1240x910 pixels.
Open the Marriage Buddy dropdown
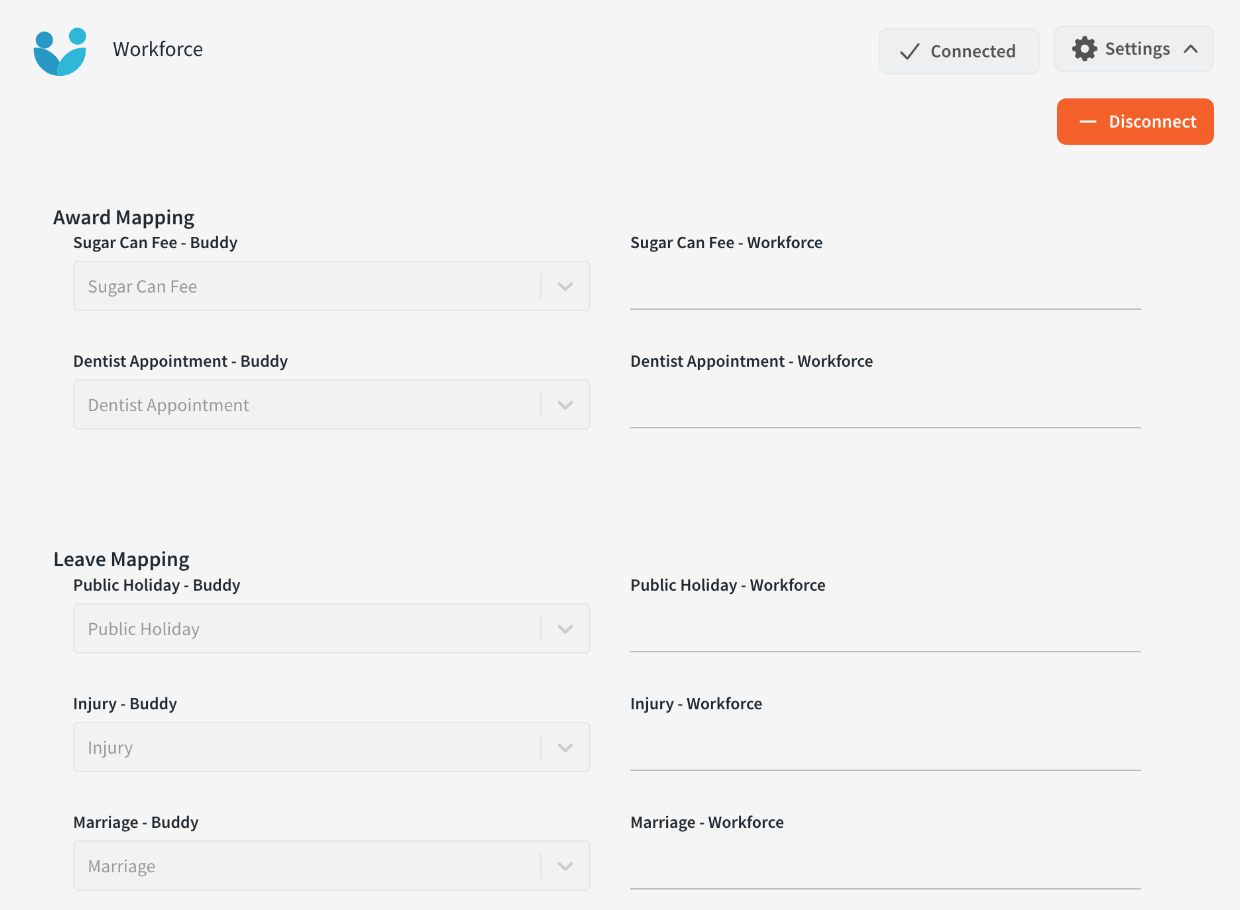click(331, 866)
